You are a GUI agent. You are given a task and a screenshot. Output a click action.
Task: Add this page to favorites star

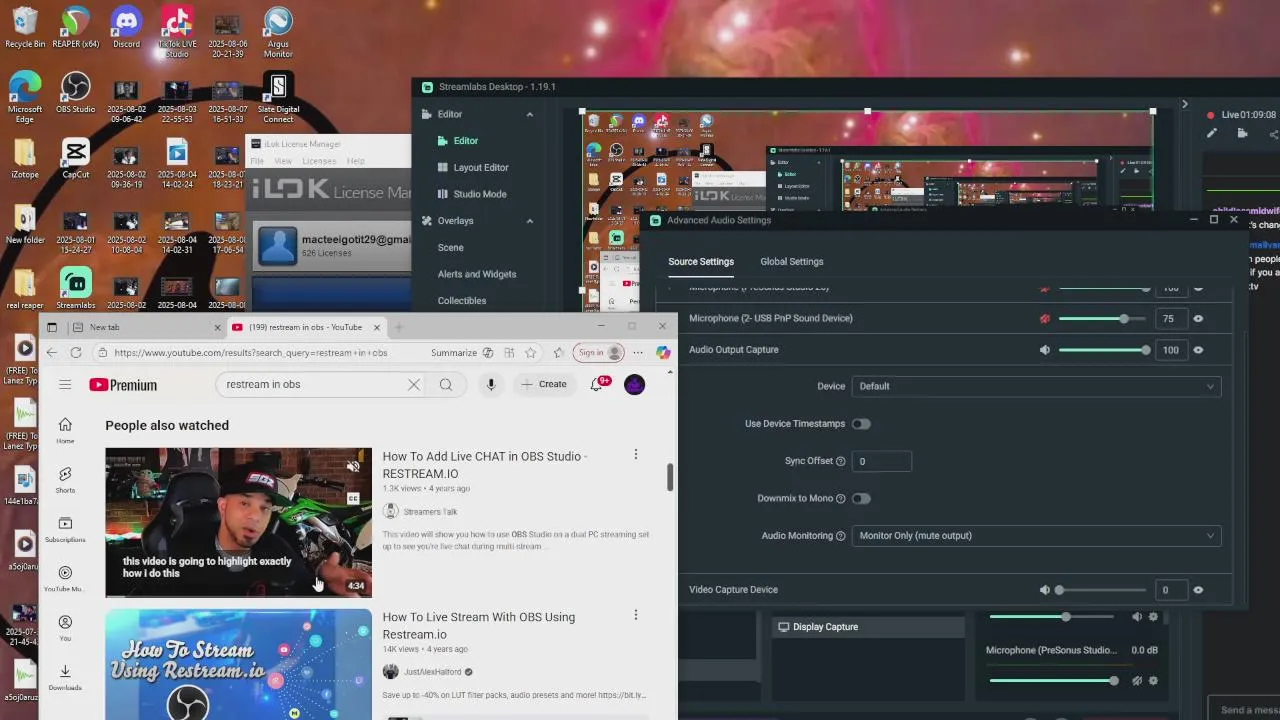[x=531, y=352]
